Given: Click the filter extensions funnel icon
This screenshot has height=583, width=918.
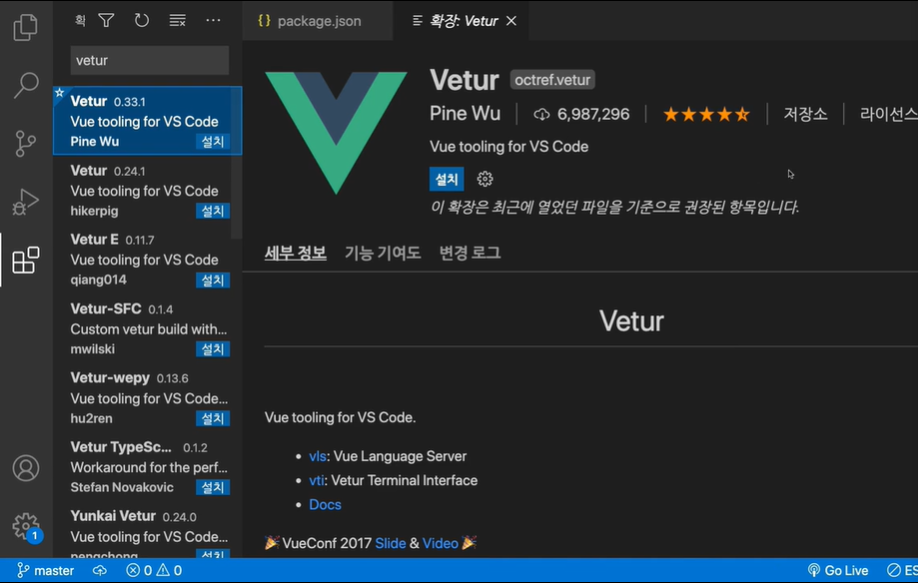Looking at the screenshot, I should point(106,20).
